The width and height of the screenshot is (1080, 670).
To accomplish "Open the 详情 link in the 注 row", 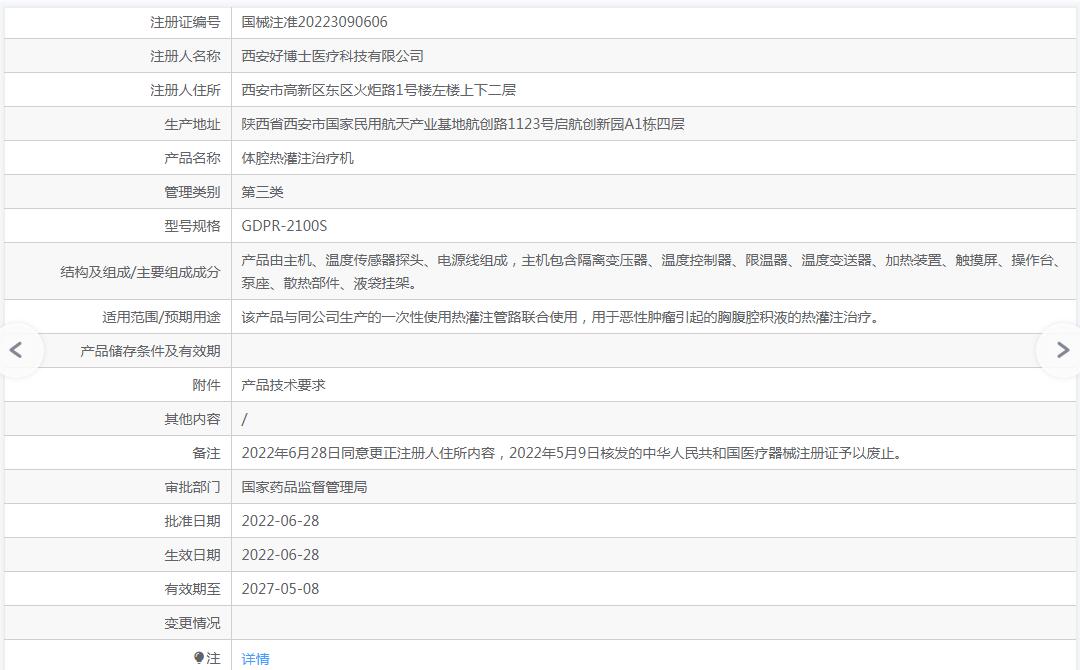I will pos(255,659).
